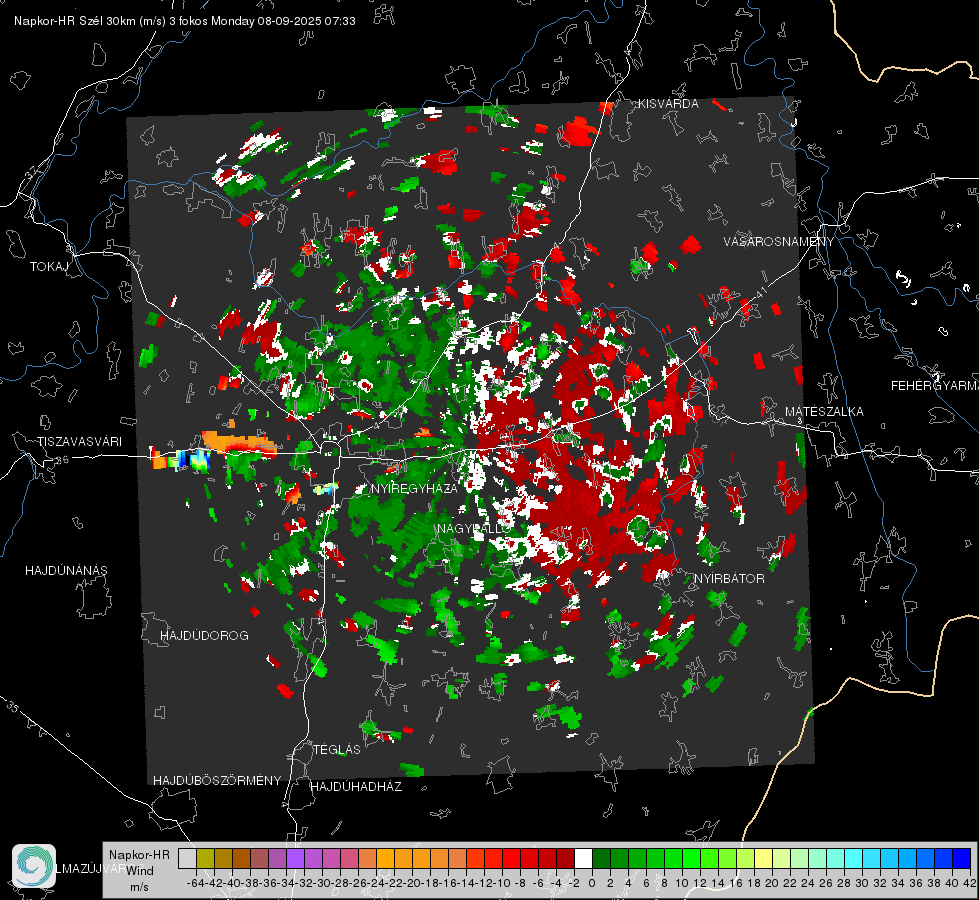Click the date stamp '08-09-2025 07:33' in header

pos(307,21)
